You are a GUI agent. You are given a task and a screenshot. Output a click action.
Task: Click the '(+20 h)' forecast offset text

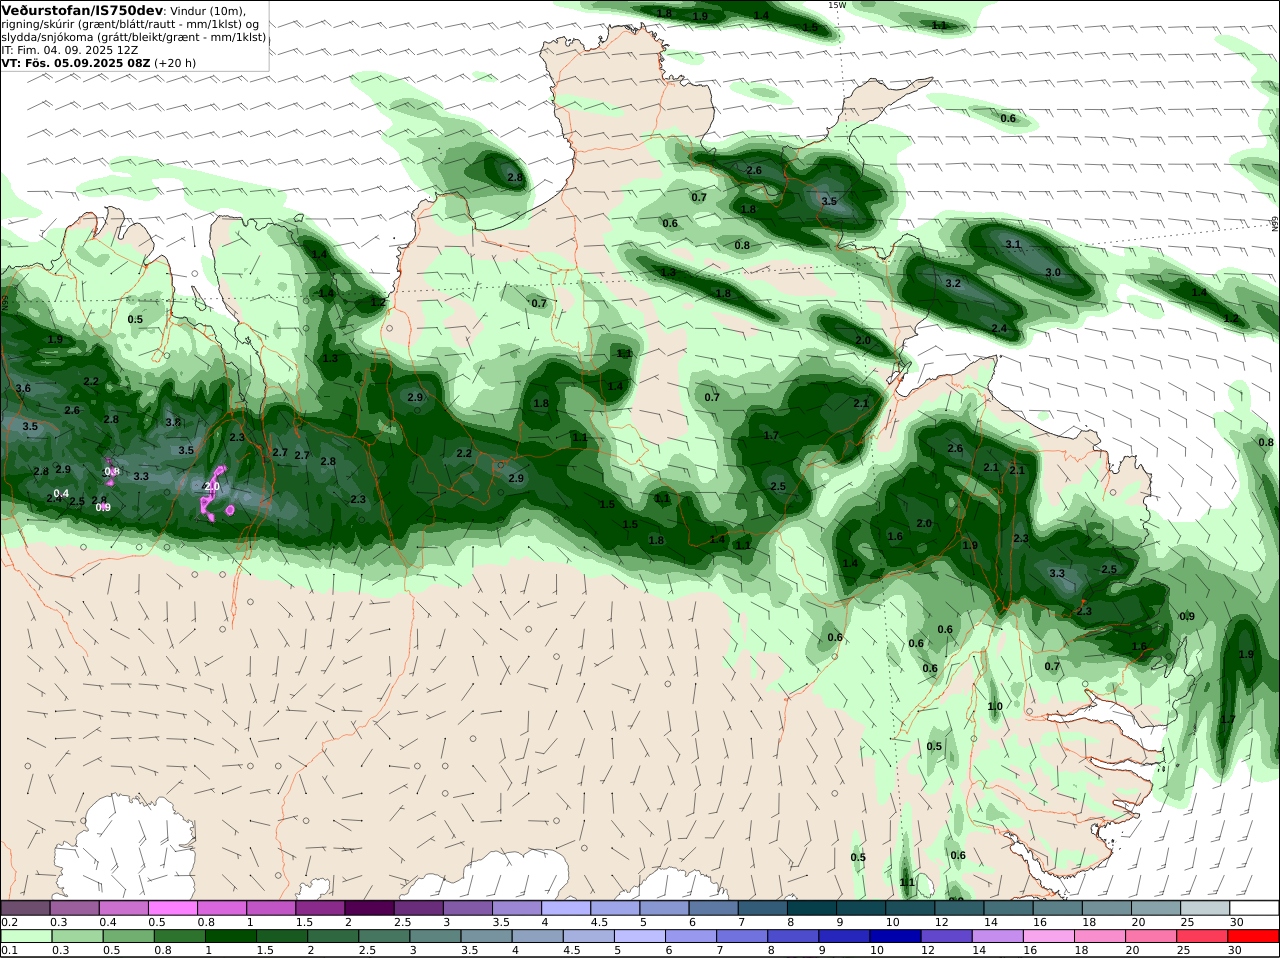(176, 62)
